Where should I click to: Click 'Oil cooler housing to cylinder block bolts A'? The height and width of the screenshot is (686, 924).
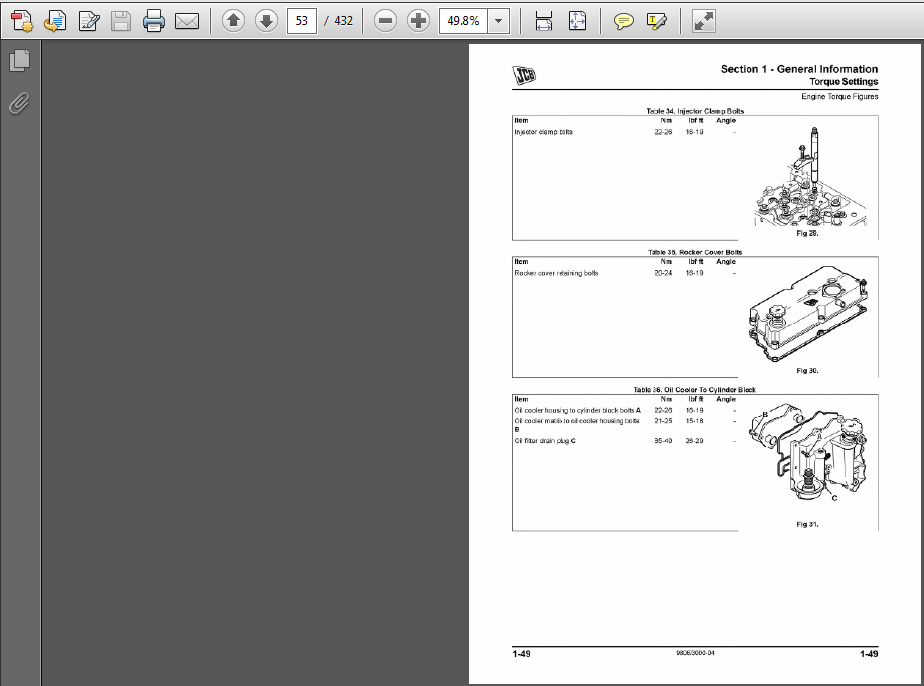pos(578,410)
